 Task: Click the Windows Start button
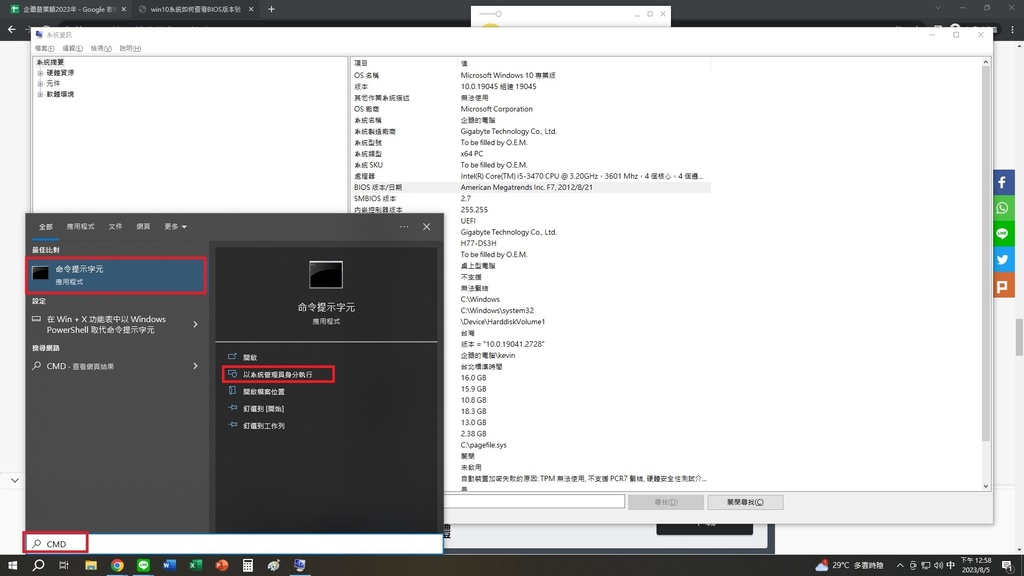point(12,565)
